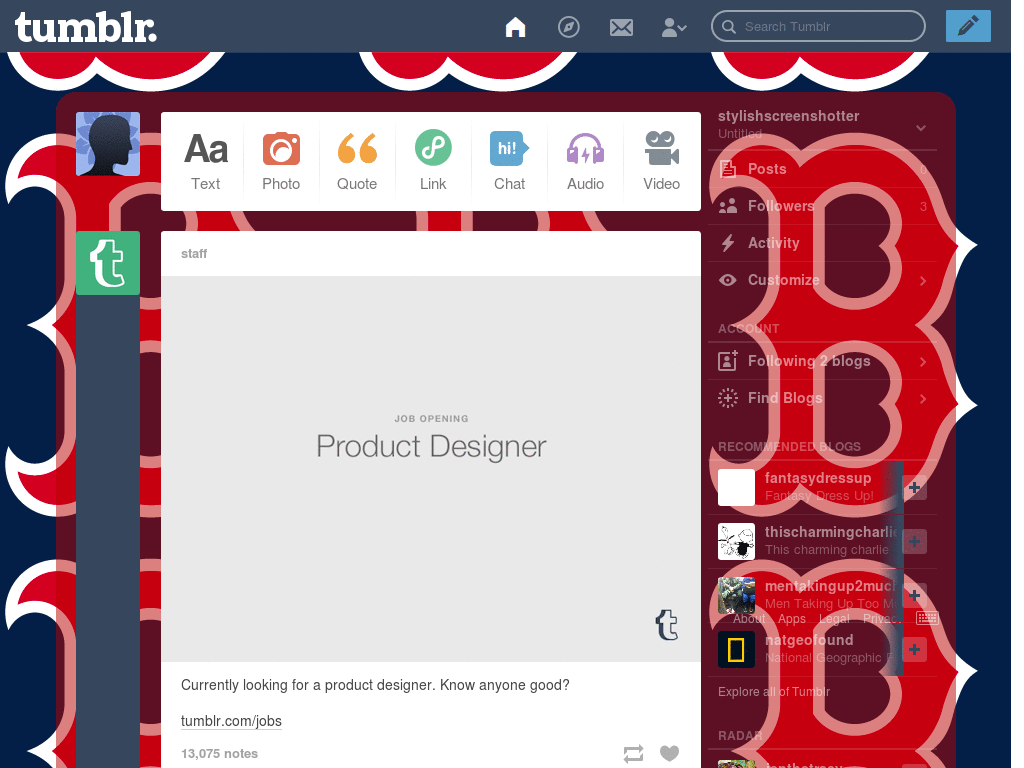Open the inbox envelope icon
Screen dimensions: 1024x768
(x=621, y=27)
